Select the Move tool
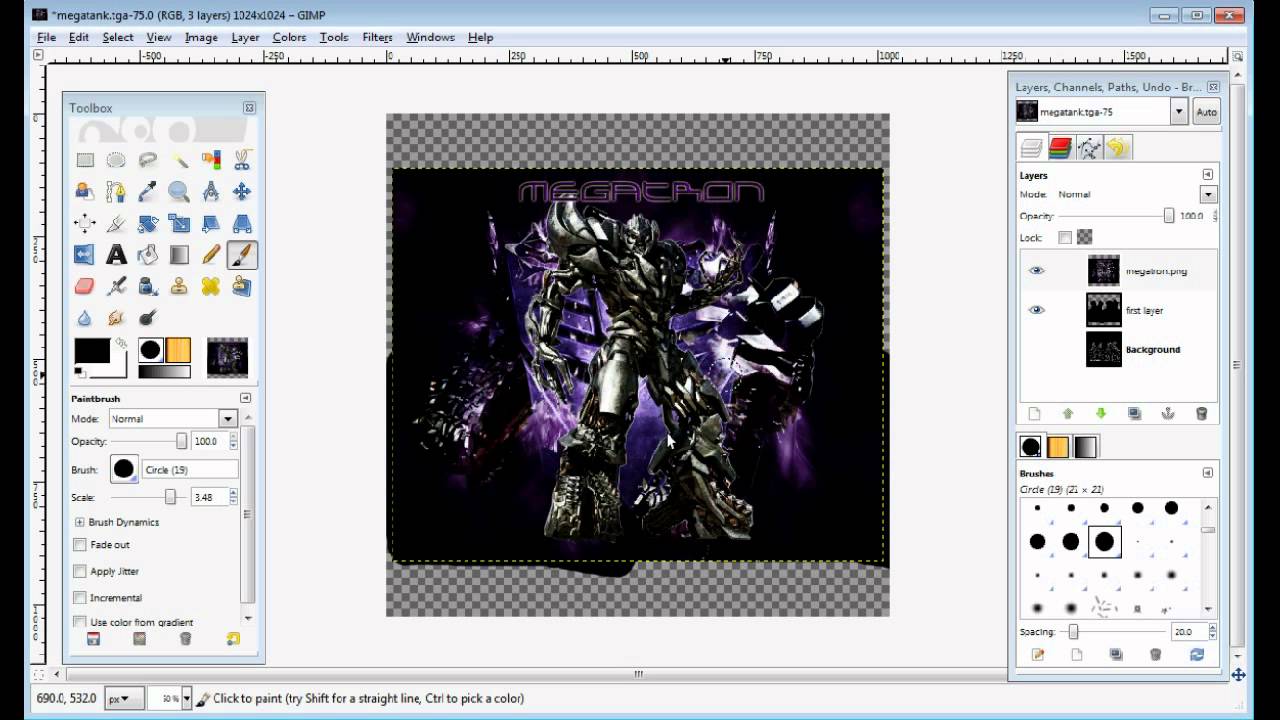This screenshot has height=720, width=1280. [x=242, y=191]
